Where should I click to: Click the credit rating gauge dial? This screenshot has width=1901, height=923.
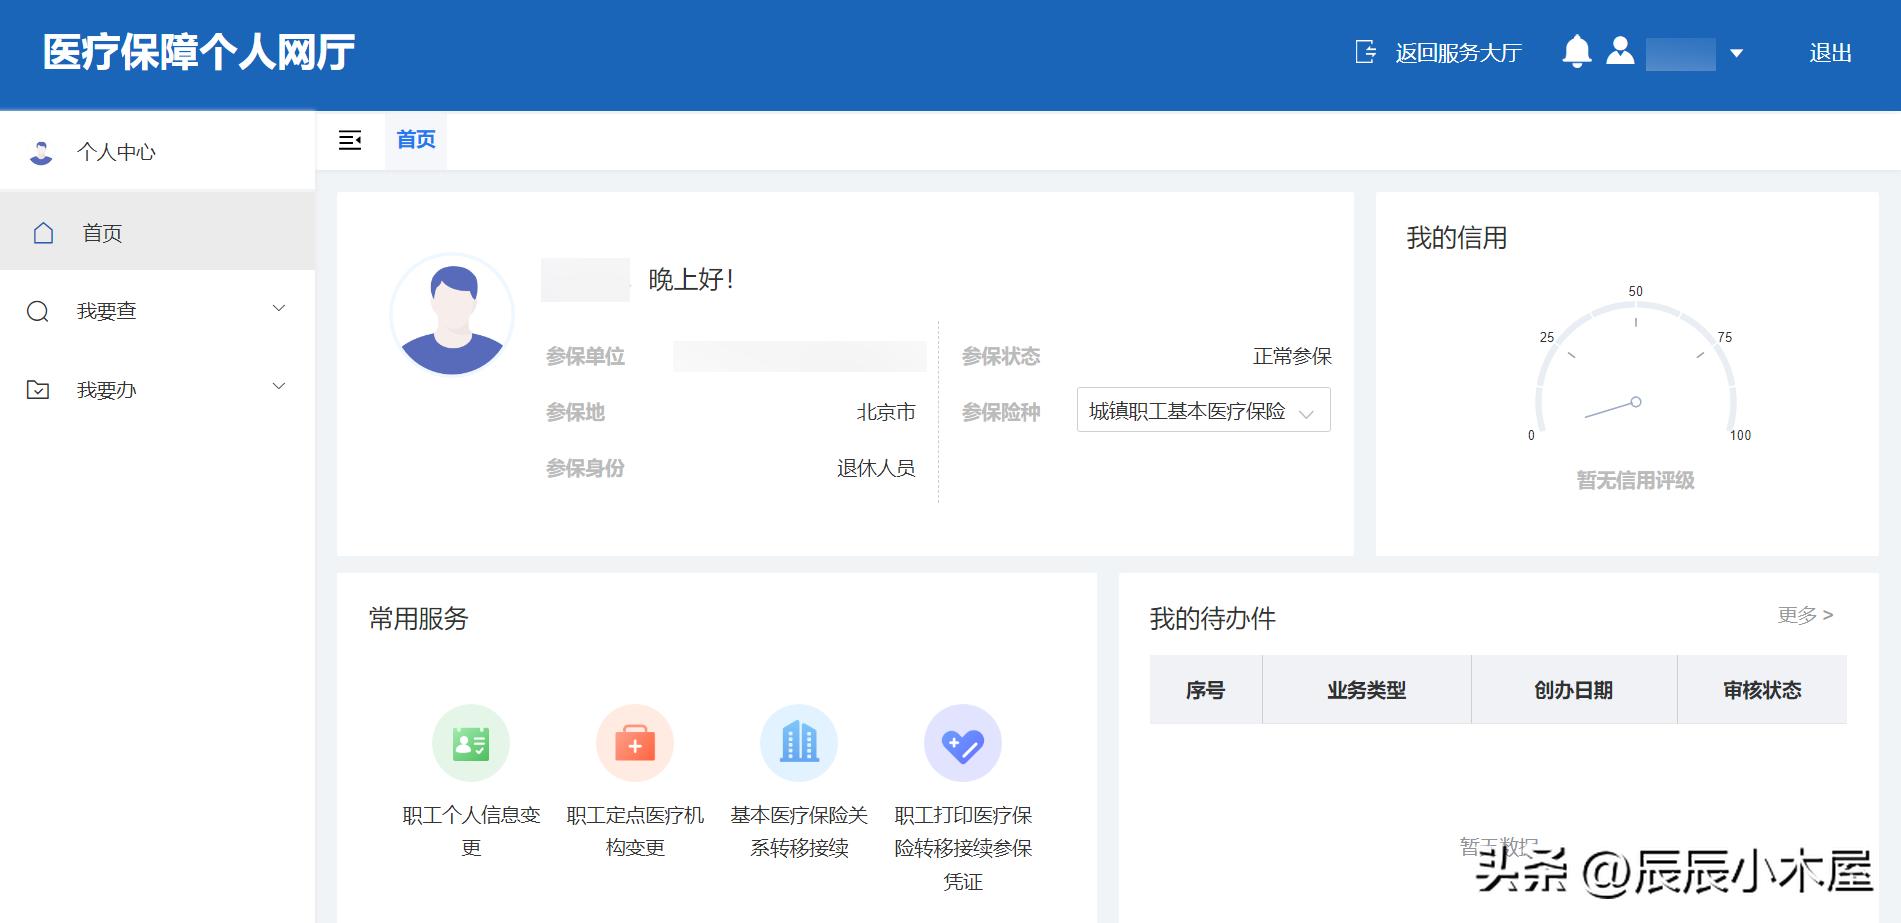[1634, 390]
